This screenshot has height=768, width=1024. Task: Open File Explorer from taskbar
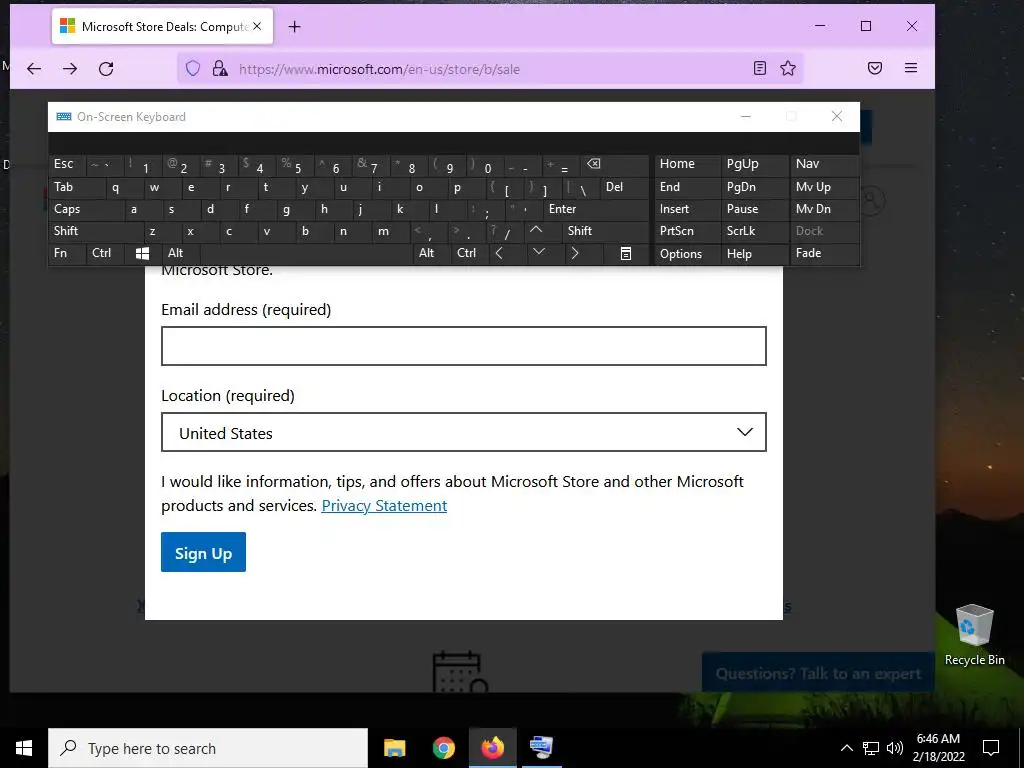click(394, 748)
